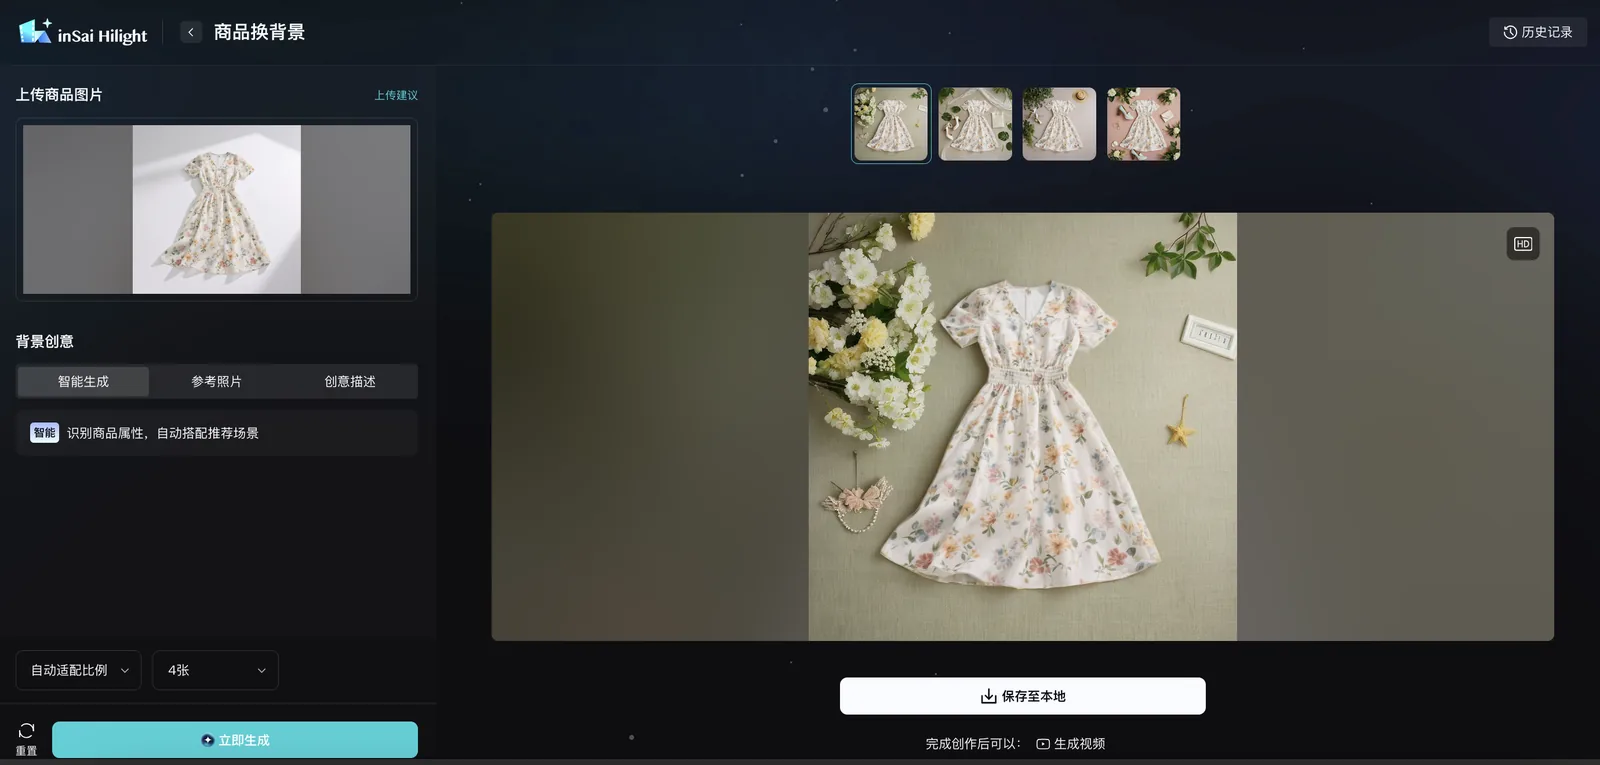This screenshot has height=765, width=1600.
Task: Open 历史记录 history button
Action: click(1538, 32)
